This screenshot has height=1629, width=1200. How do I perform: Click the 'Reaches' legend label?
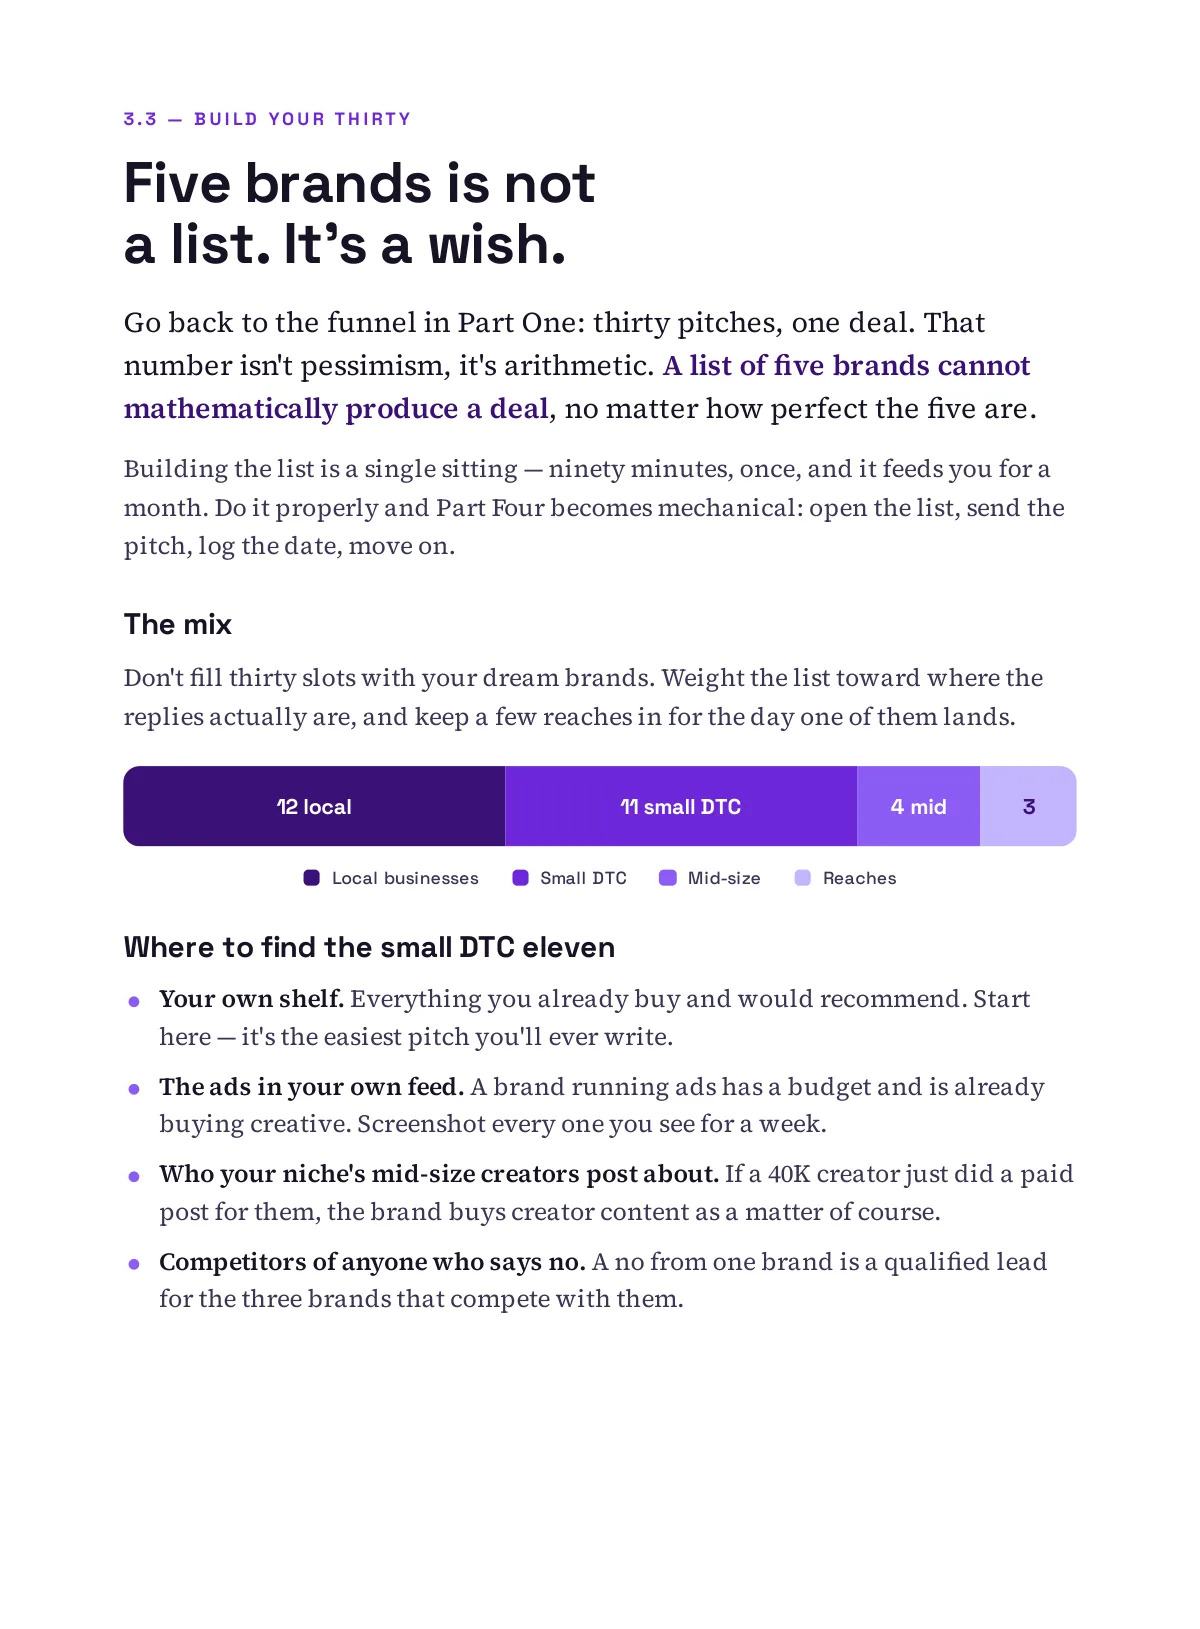(x=860, y=878)
